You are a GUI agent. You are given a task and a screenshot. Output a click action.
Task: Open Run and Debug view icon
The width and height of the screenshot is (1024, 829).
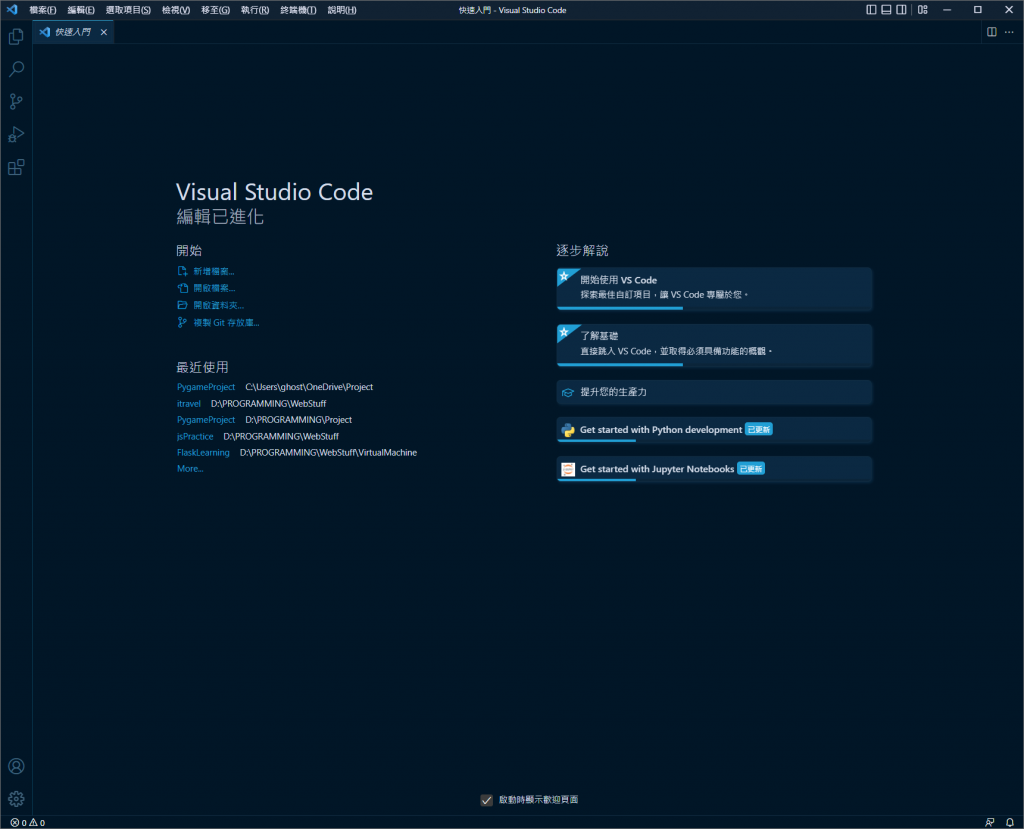click(x=16, y=135)
